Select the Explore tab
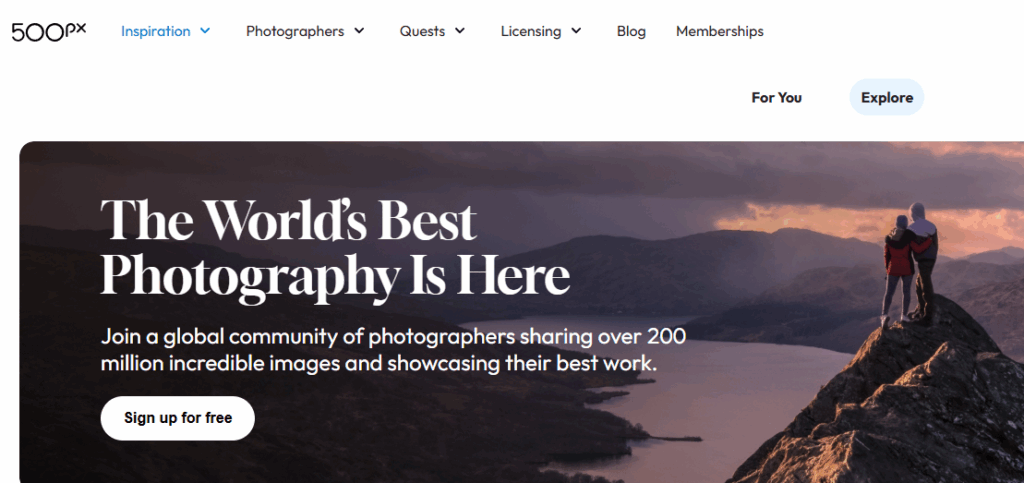Image resolution: width=1024 pixels, height=483 pixels. 887,97
